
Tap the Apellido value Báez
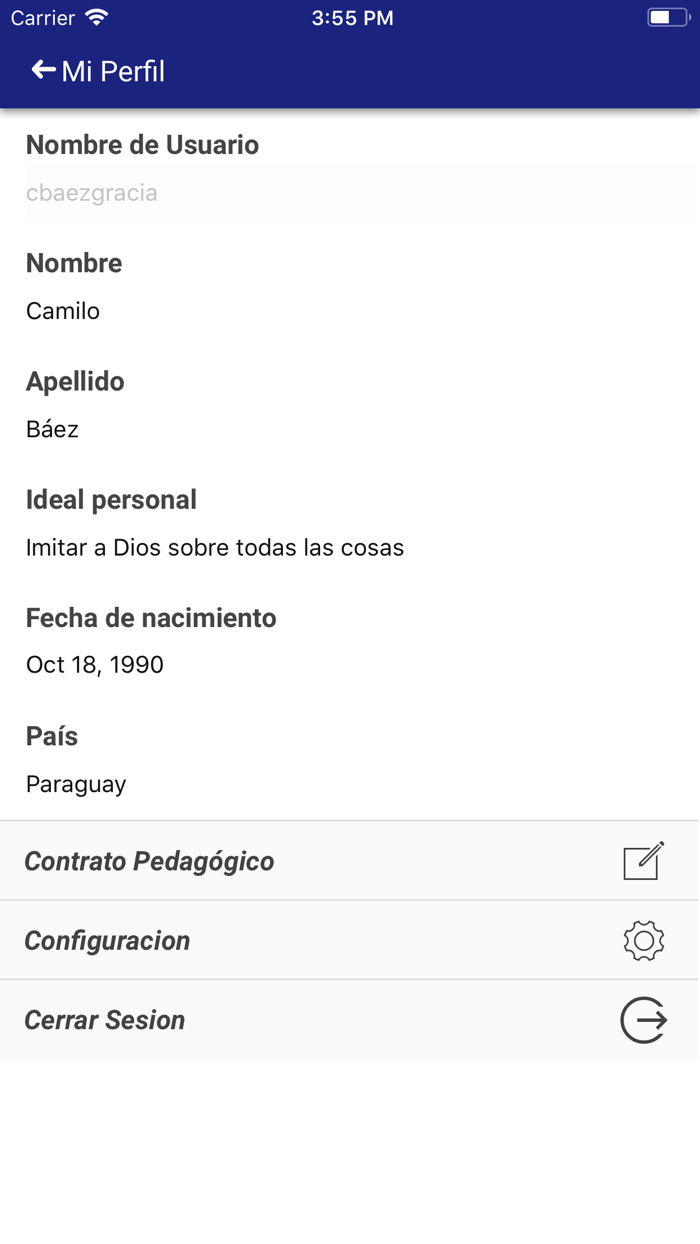[x=49, y=429]
